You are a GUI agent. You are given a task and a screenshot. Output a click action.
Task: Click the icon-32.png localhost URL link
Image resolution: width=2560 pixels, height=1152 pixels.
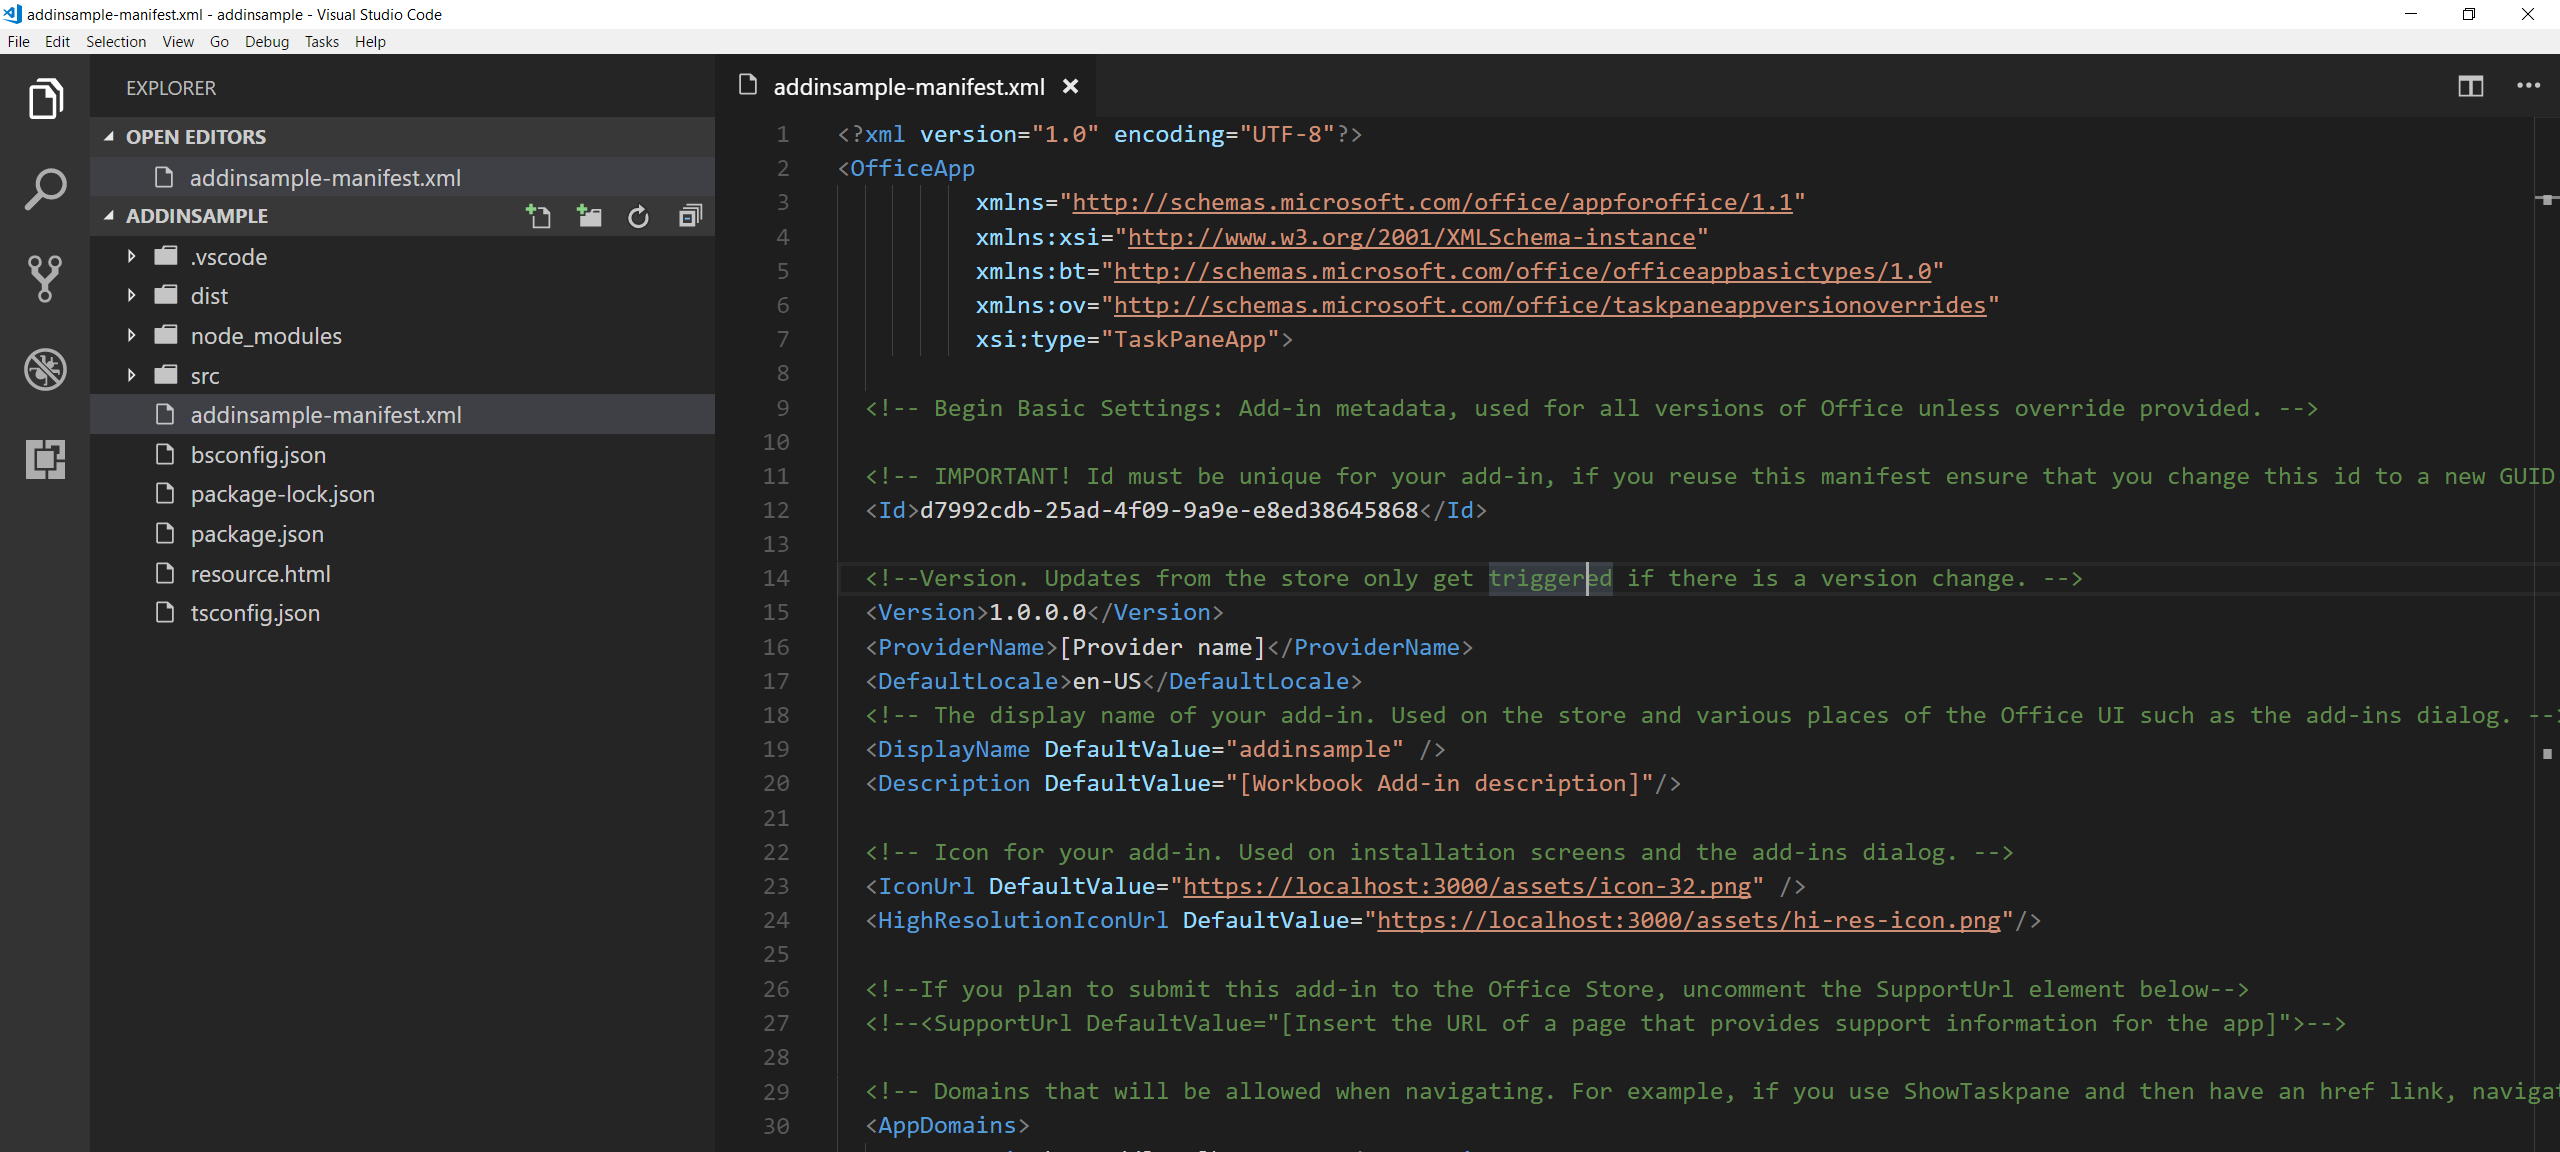1467,887
